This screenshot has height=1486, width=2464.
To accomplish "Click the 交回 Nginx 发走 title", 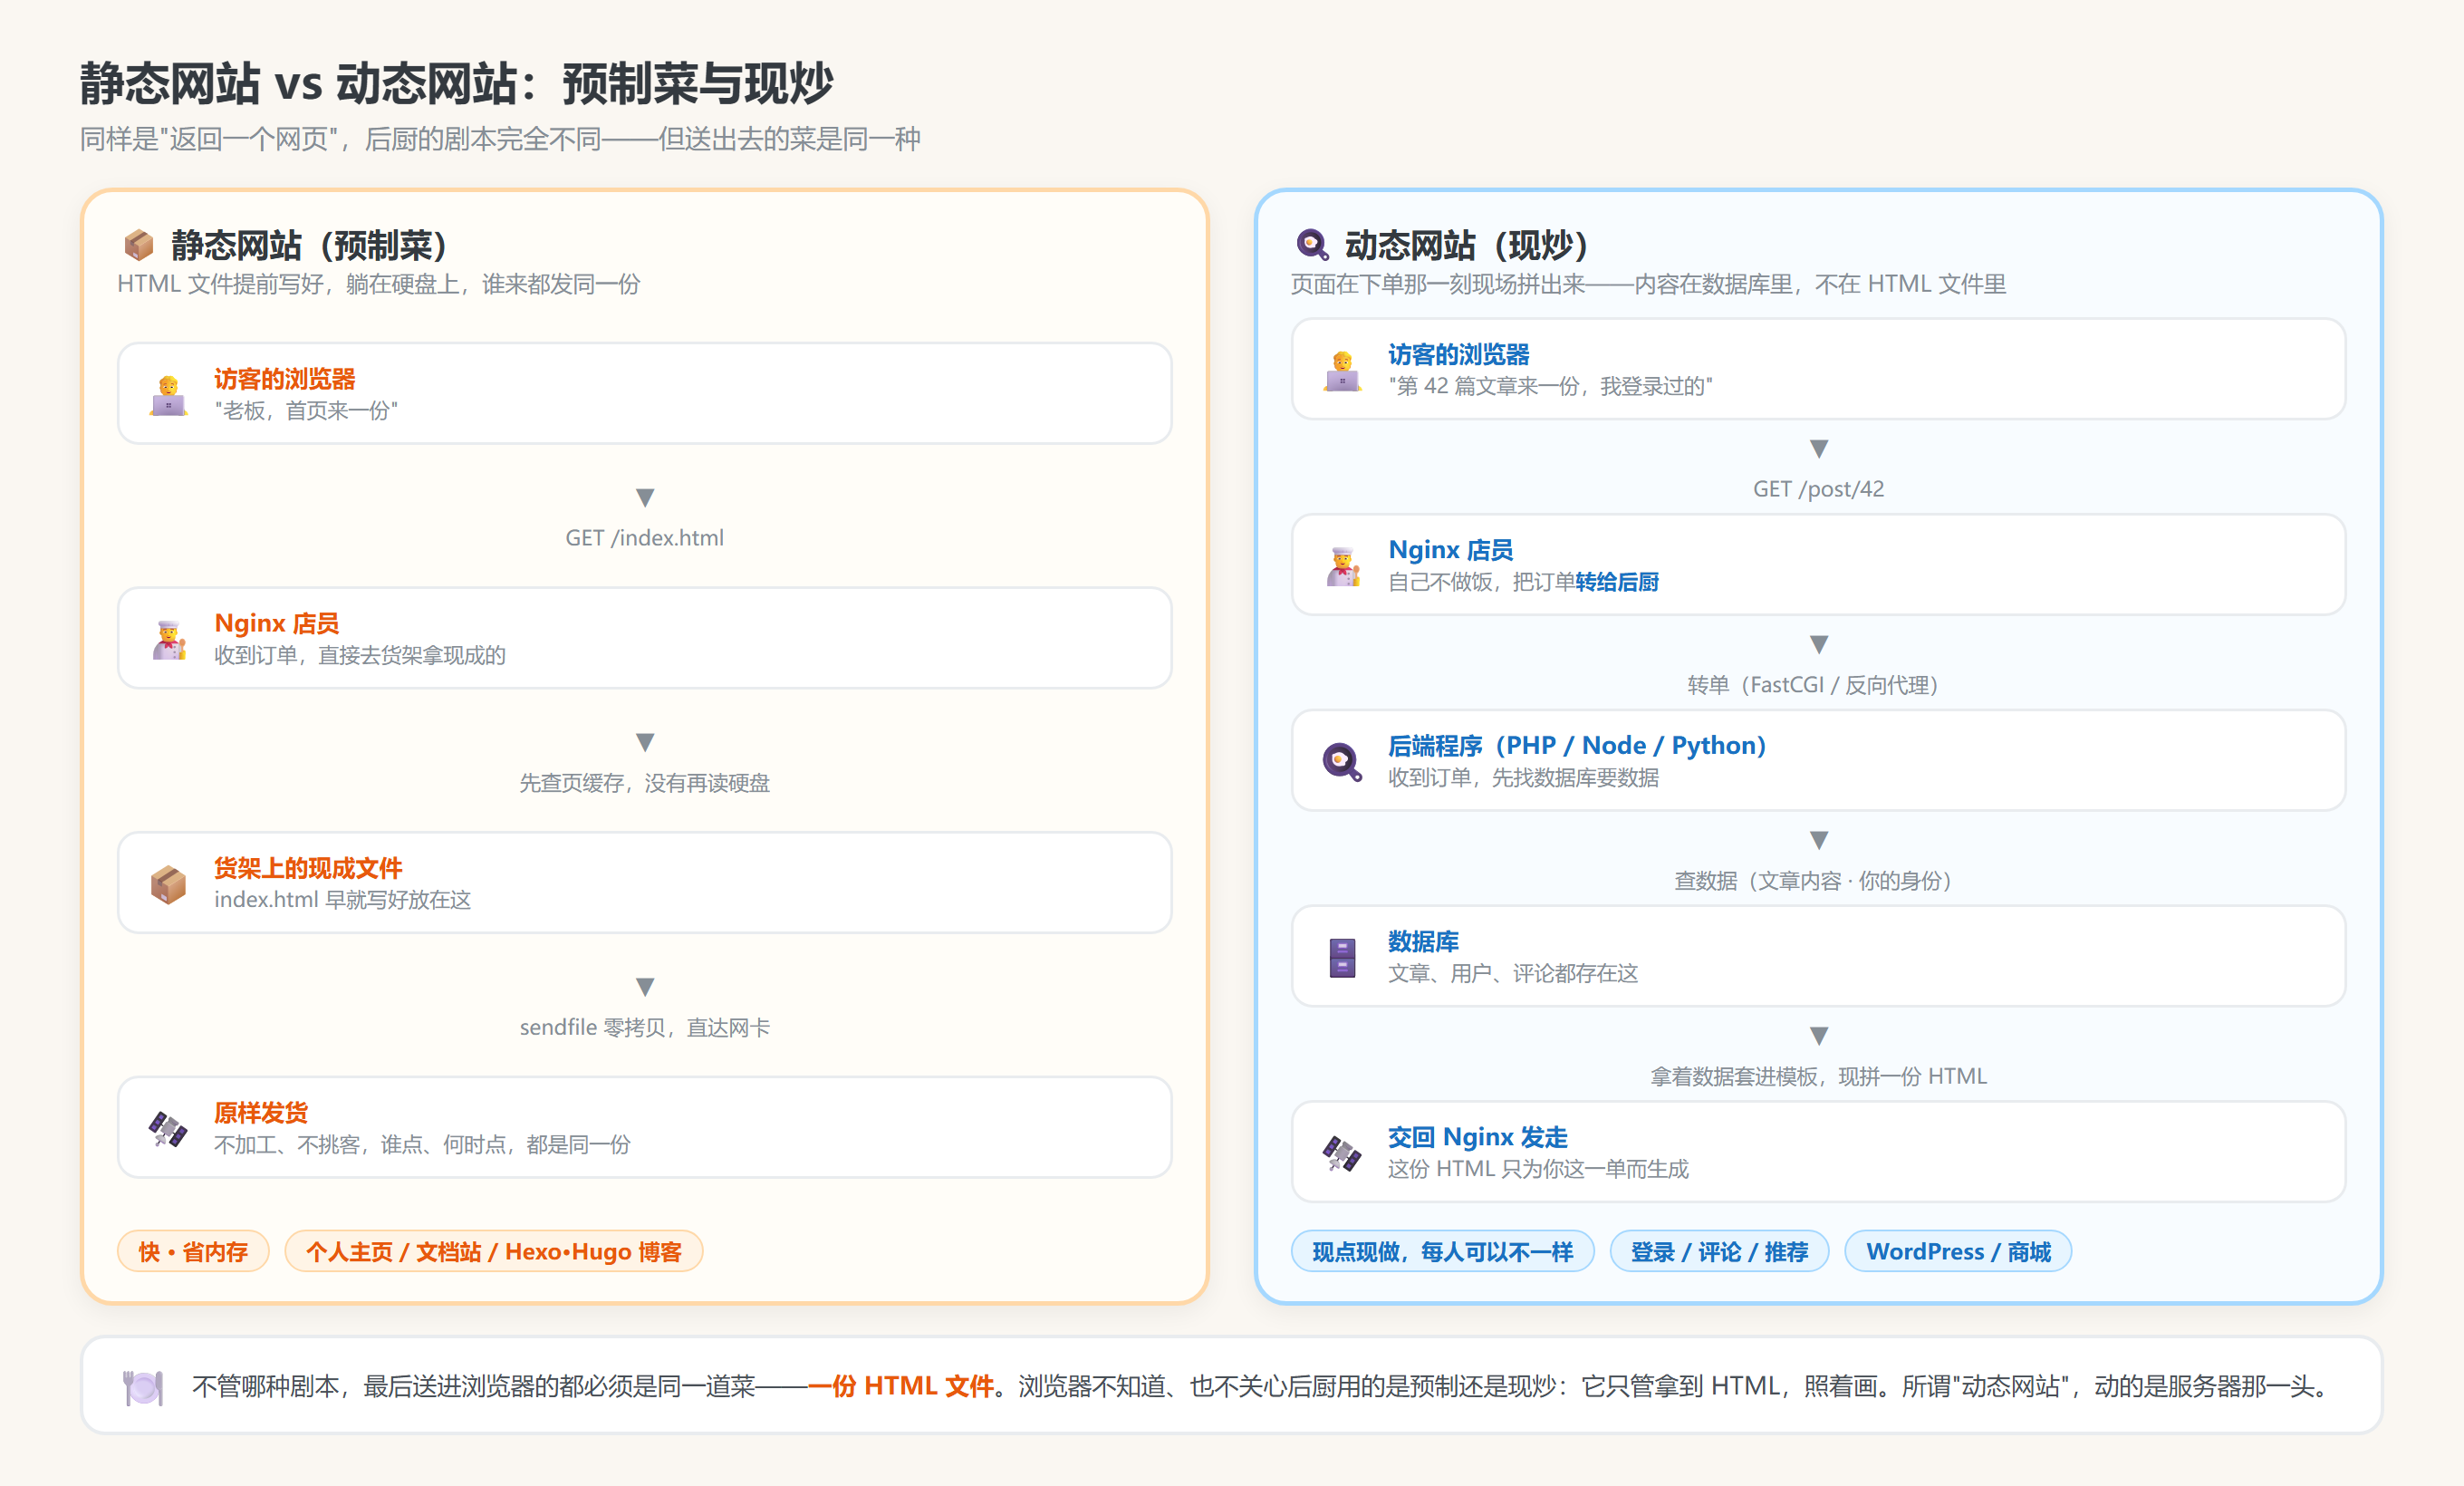I will (1477, 1137).
